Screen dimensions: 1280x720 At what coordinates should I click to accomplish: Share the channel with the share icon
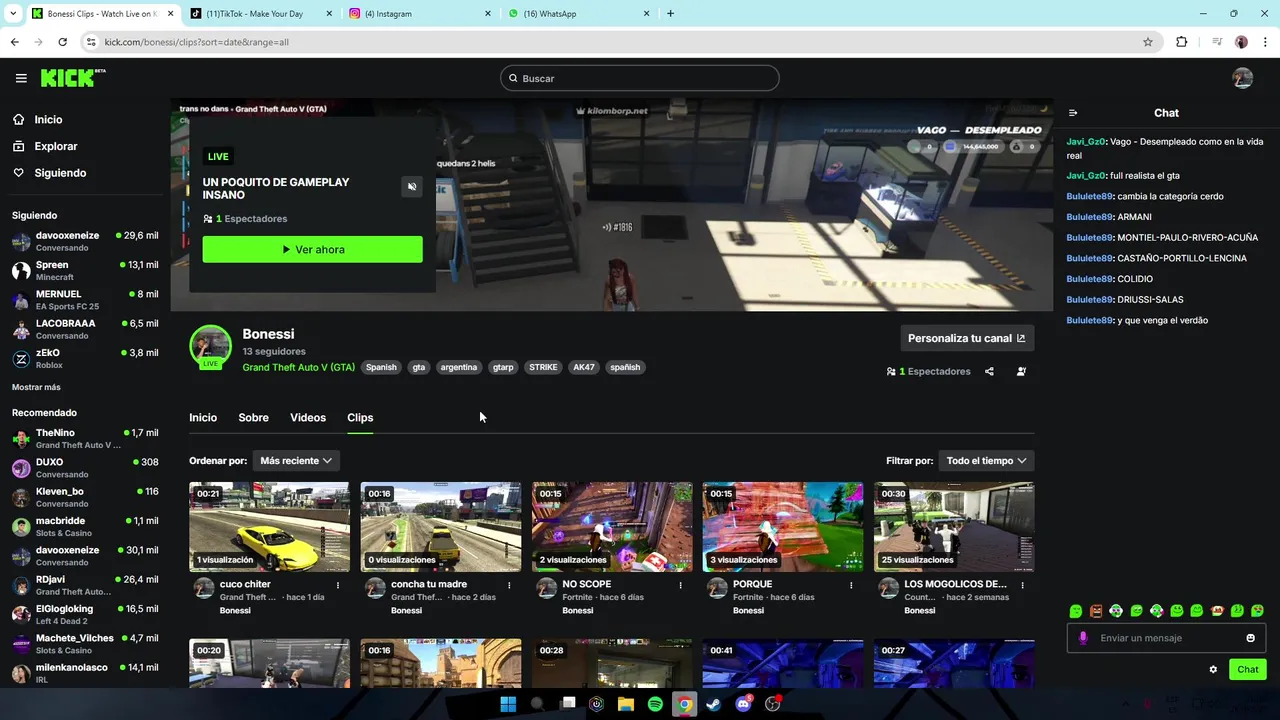[989, 371]
